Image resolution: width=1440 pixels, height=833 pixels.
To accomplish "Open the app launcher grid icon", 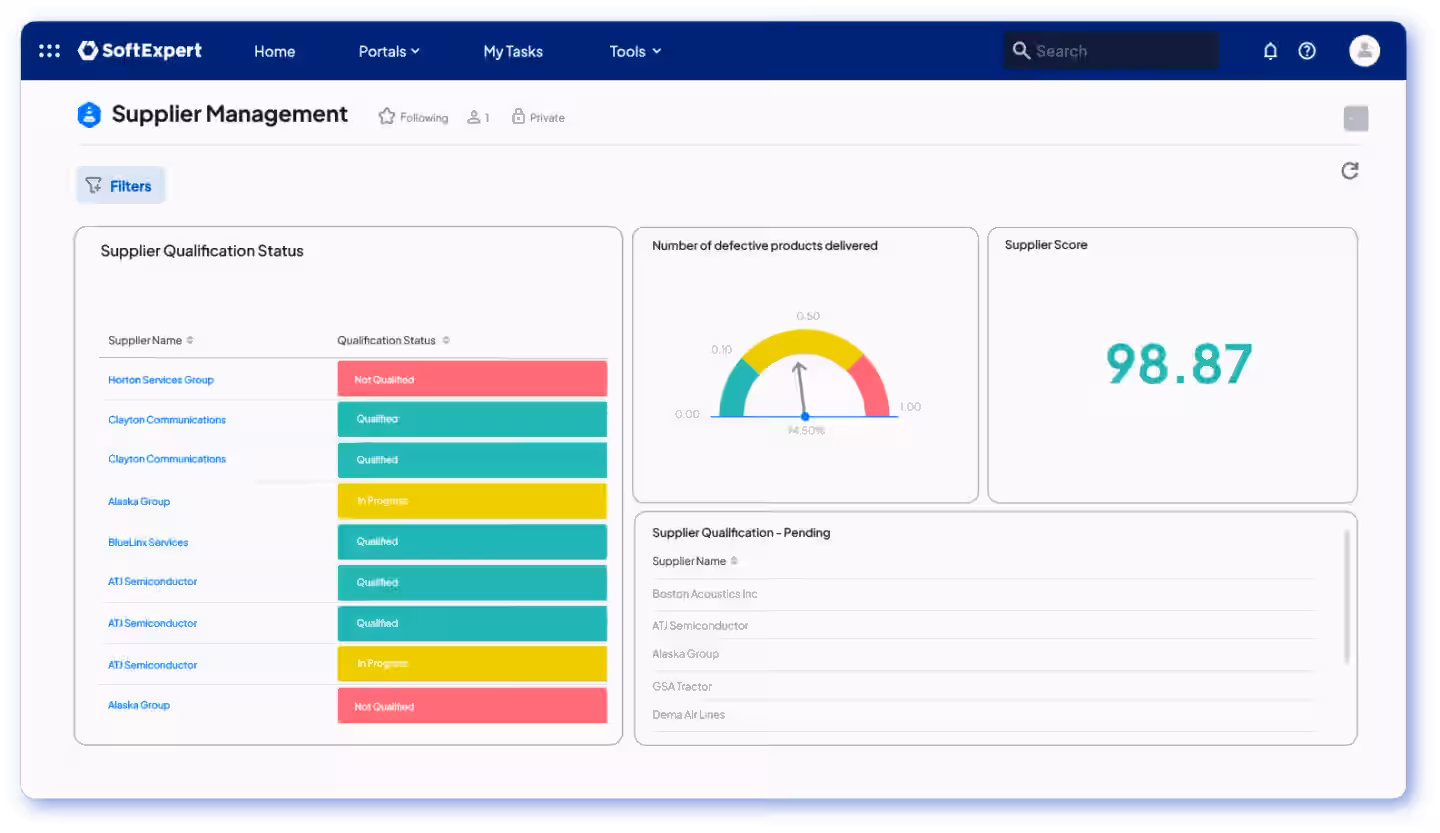I will (x=48, y=50).
